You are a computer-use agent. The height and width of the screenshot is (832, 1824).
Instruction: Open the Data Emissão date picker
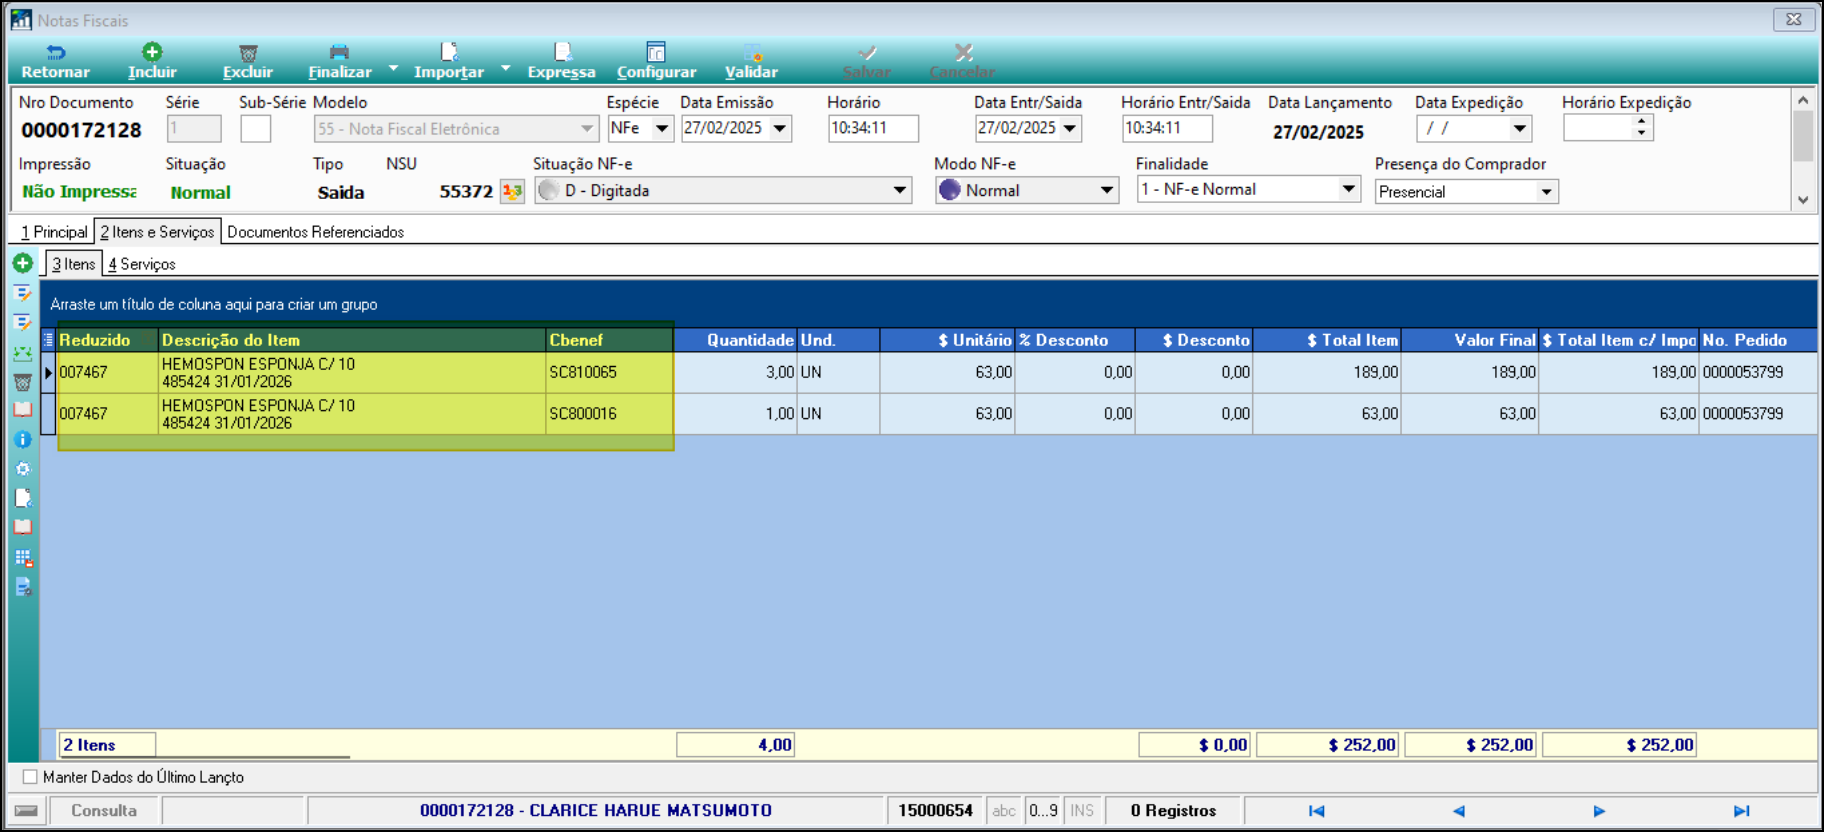coord(780,128)
